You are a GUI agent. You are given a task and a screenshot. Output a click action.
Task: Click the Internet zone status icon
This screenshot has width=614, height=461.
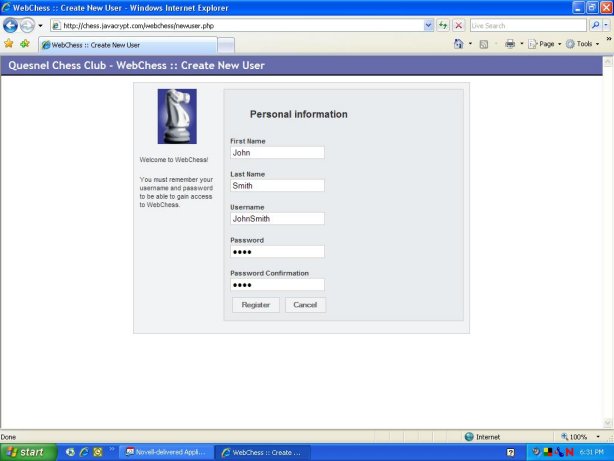tap(469, 437)
